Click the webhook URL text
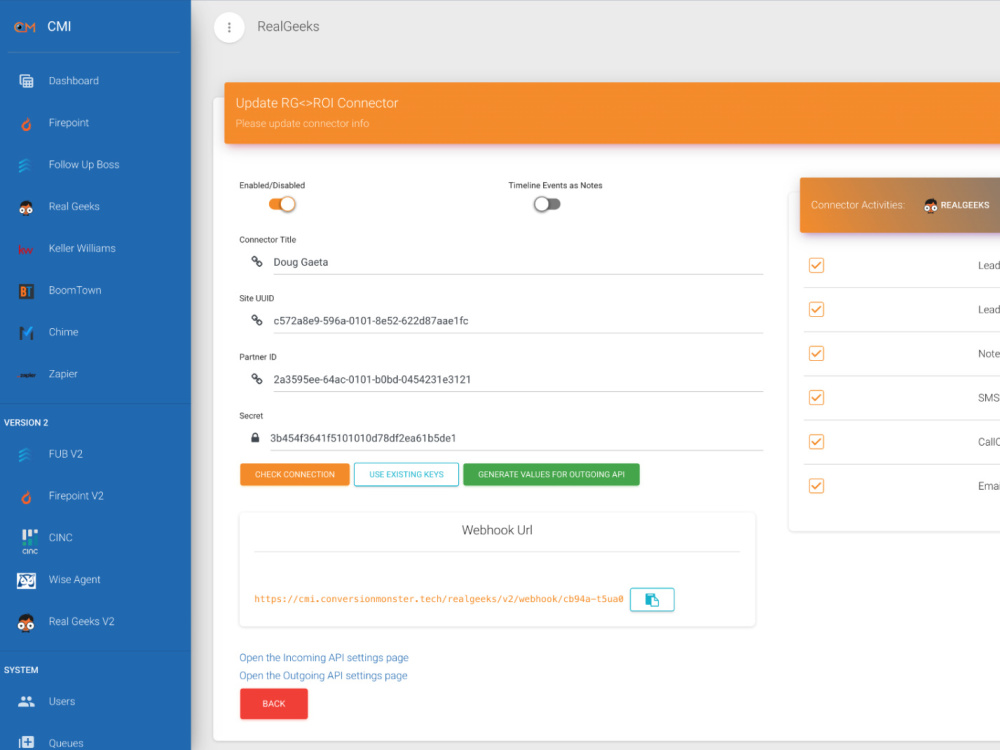 [439, 599]
